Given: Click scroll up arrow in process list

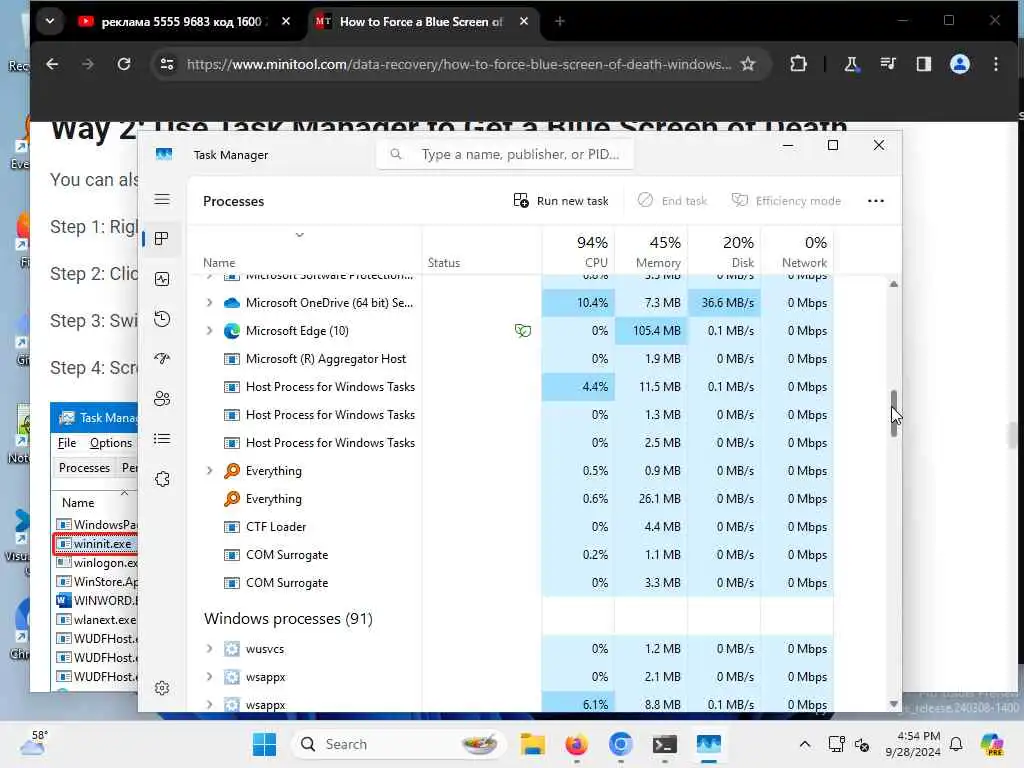Looking at the screenshot, I should point(893,284).
